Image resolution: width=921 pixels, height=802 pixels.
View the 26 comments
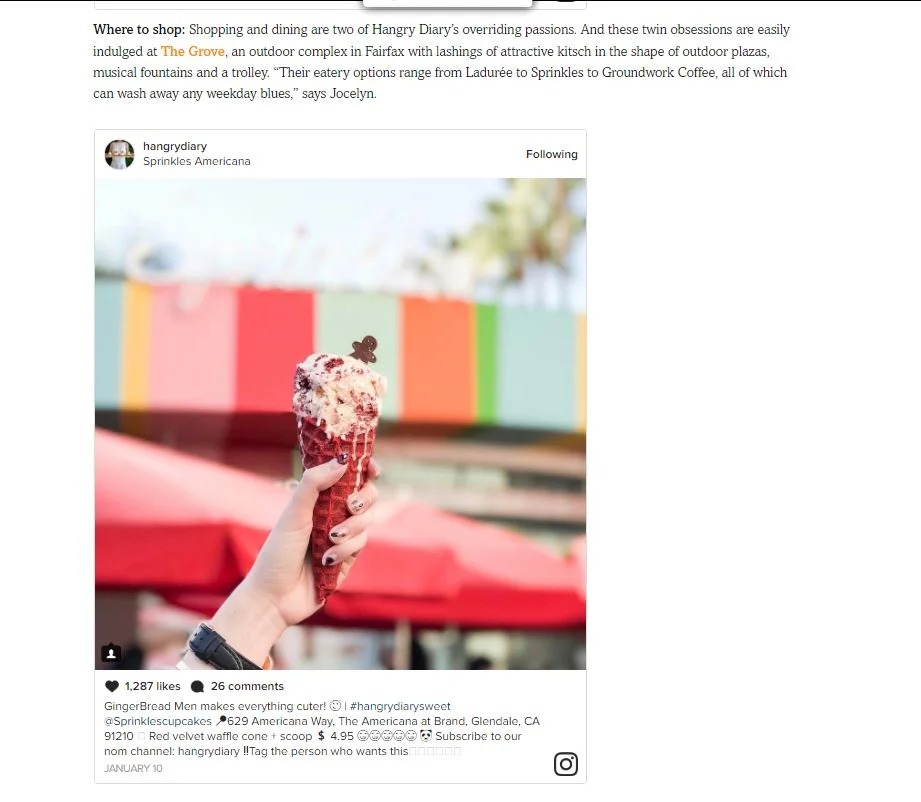click(247, 686)
